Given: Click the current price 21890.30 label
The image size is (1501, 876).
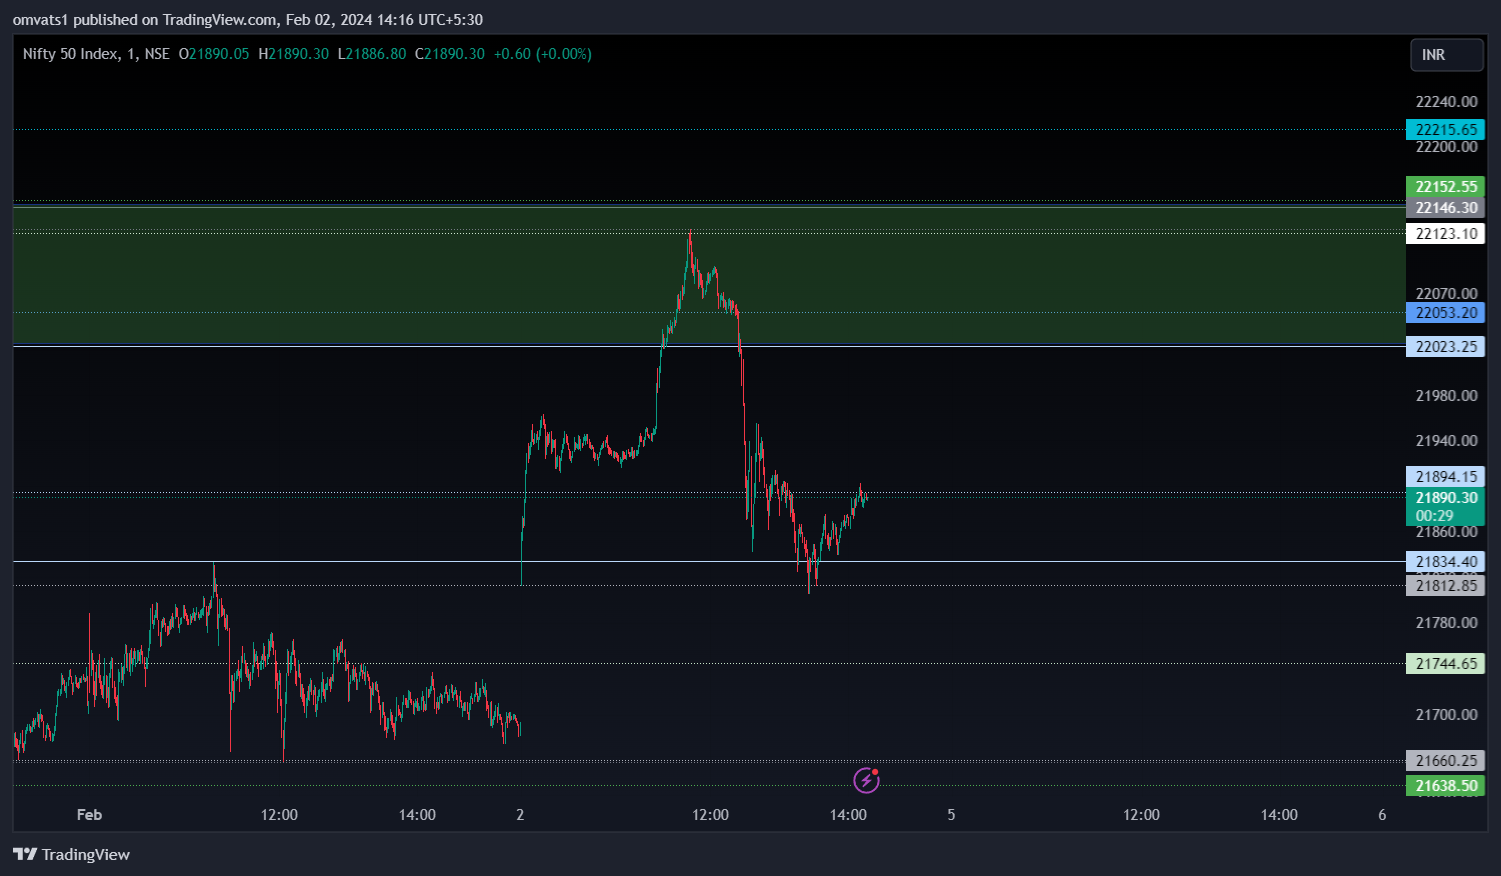Looking at the screenshot, I should pos(1445,506).
